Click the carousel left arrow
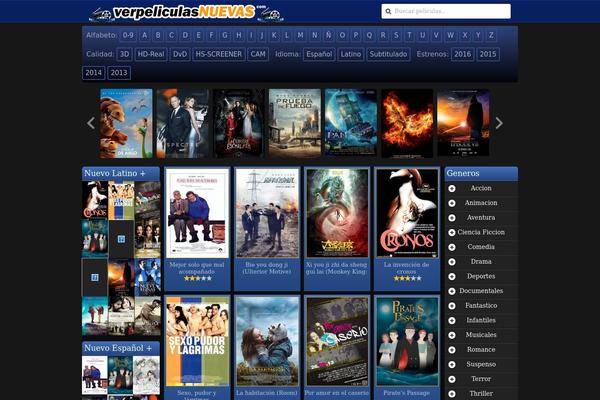The width and height of the screenshot is (600, 400). [91, 123]
